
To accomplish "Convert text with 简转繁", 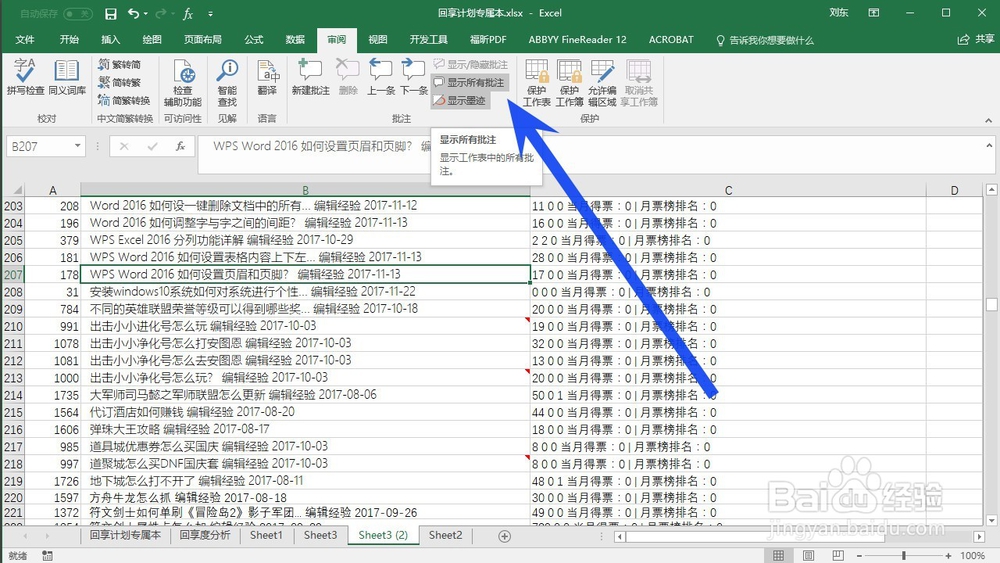I will [120, 82].
